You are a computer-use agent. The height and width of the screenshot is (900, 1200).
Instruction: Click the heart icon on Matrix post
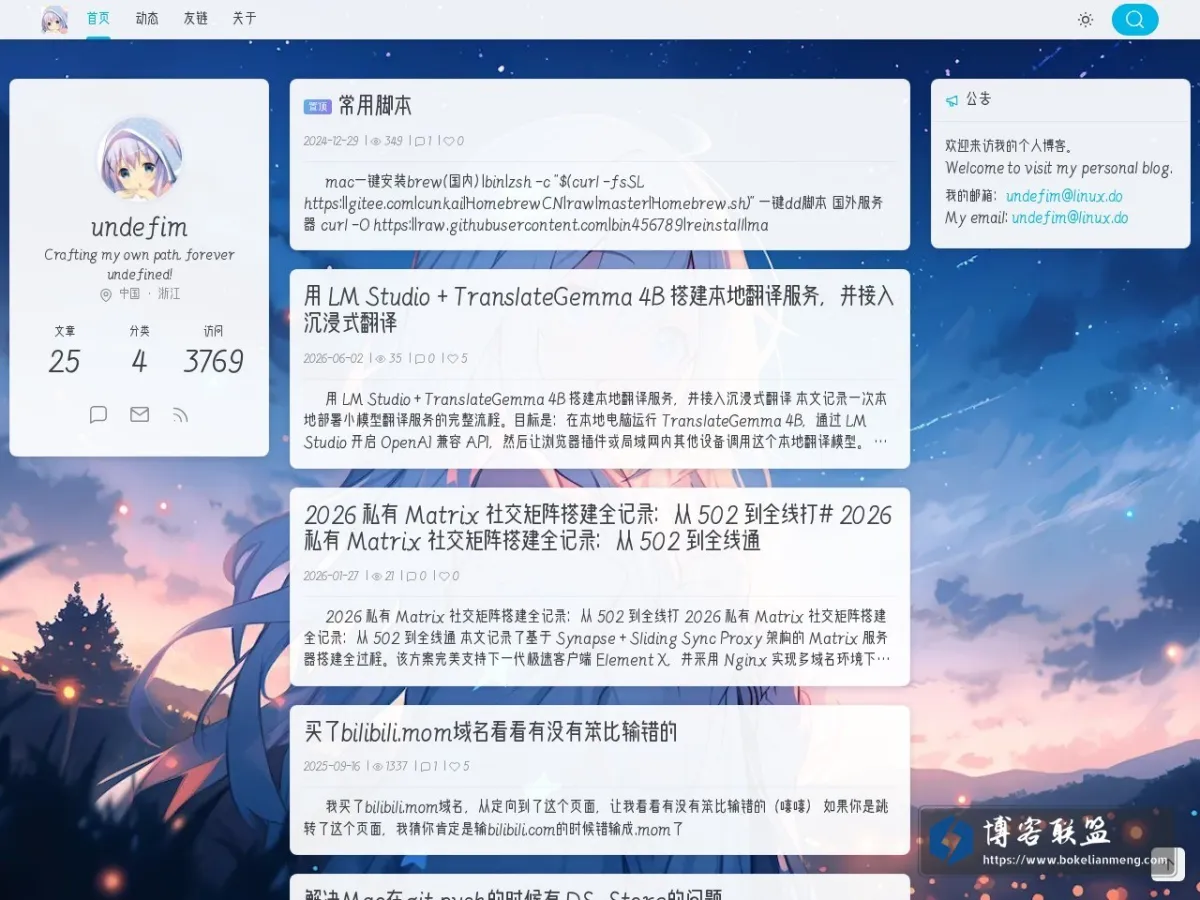pos(444,576)
